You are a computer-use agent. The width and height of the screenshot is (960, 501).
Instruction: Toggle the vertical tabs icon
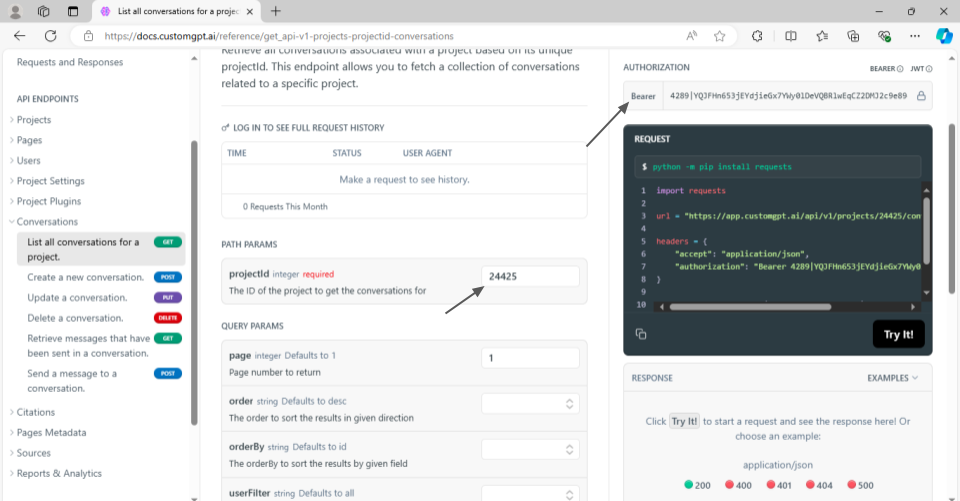pyautogui.click(x=73, y=11)
